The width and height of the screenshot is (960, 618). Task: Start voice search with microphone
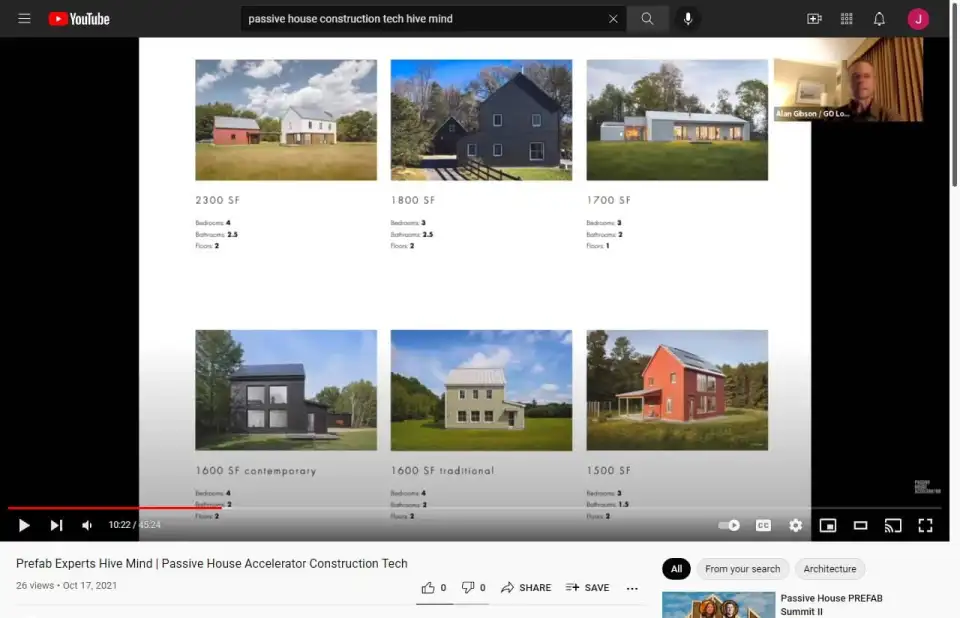tap(688, 19)
